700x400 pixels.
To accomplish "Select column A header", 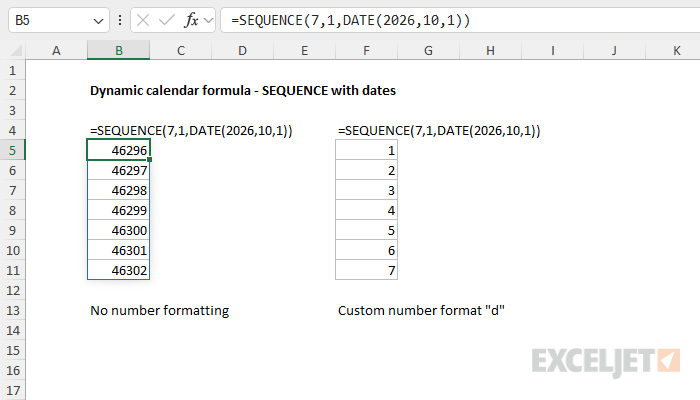I will 56,50.
